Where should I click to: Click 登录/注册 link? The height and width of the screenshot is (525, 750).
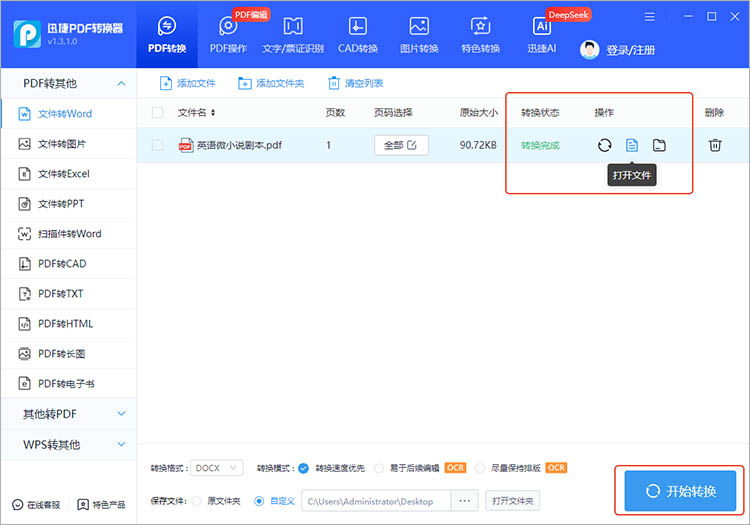point(630,50)
